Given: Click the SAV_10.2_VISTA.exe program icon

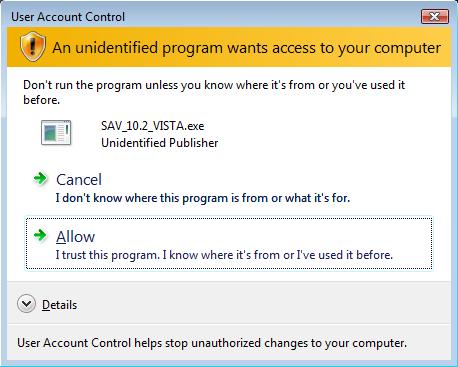Looking at the screenshot, I should point(56,133).
